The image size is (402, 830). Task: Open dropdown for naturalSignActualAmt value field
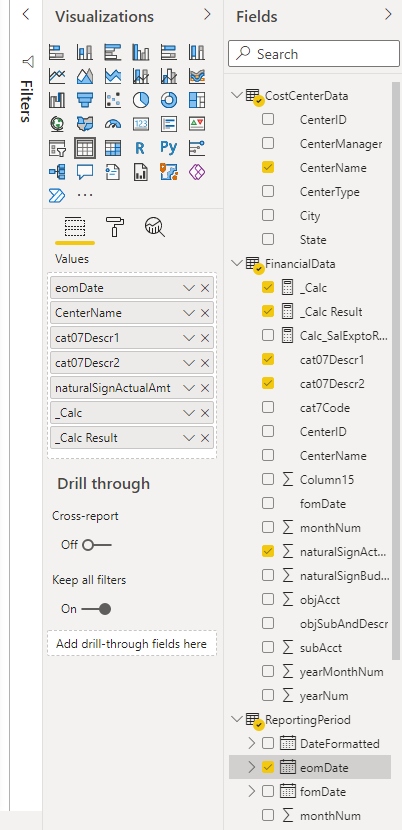189,388
